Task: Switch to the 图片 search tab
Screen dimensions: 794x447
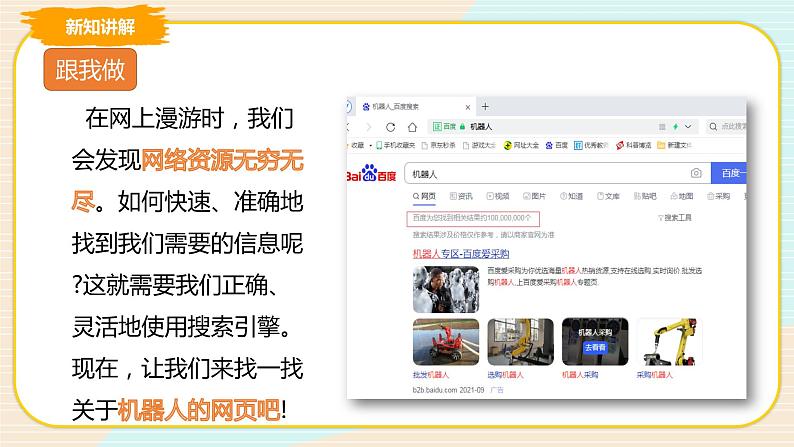Action: (536, 197)
